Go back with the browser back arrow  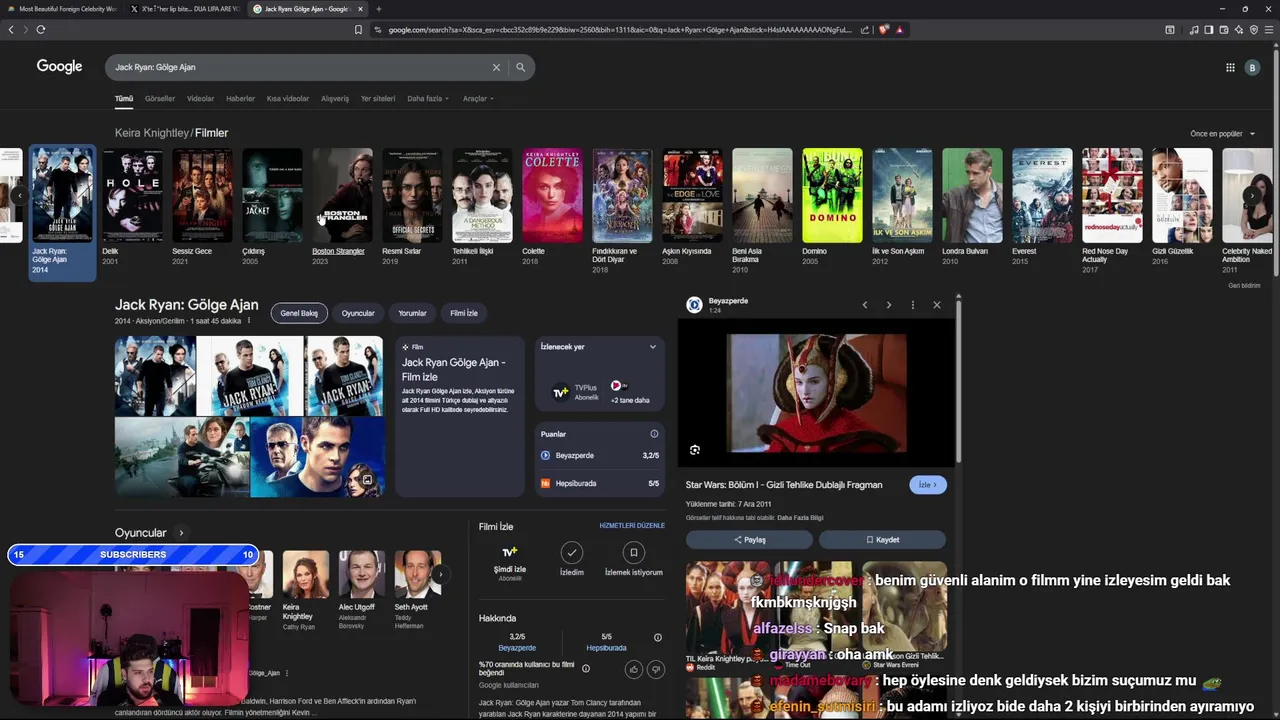click(11, 30)
